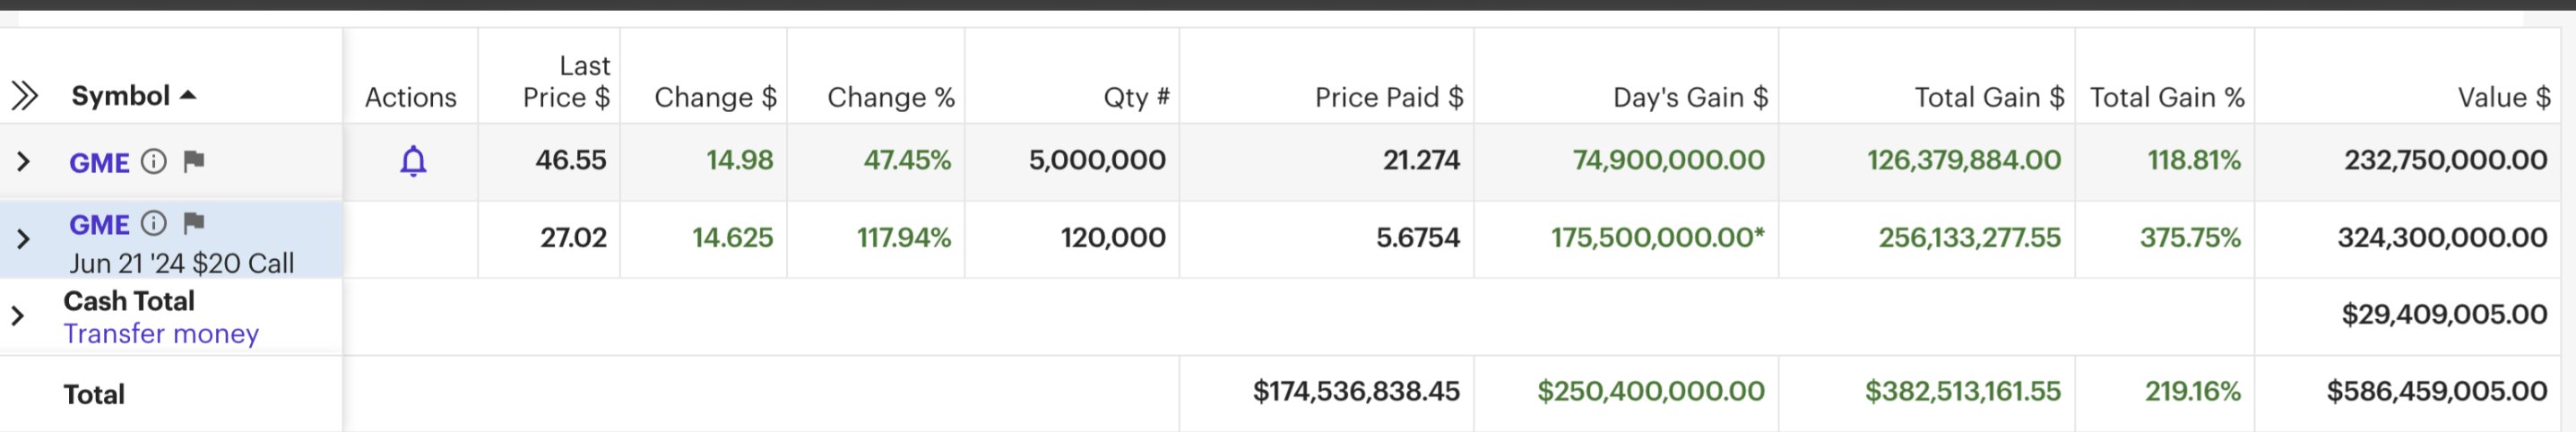Click flag icon on GME call option row

click(194, 223)
